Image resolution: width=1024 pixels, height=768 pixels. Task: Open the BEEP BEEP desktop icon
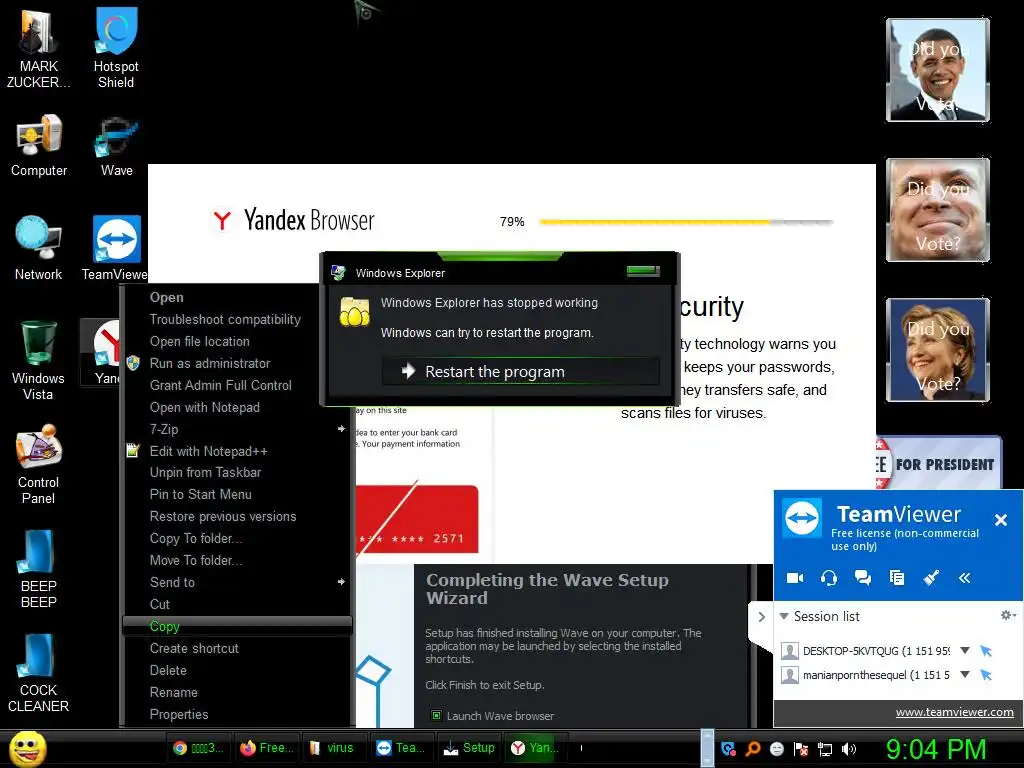click(38, 568)
